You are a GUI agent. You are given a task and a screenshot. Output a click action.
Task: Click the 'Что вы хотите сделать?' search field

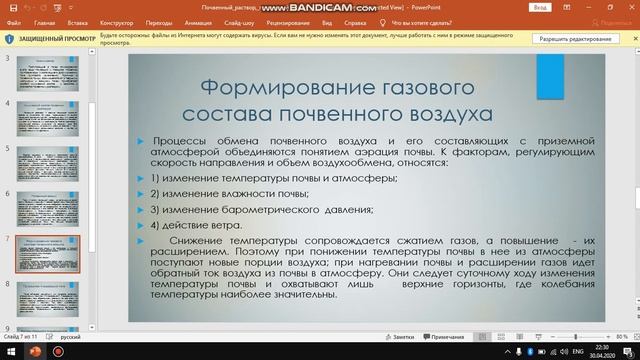coord(422,23)
